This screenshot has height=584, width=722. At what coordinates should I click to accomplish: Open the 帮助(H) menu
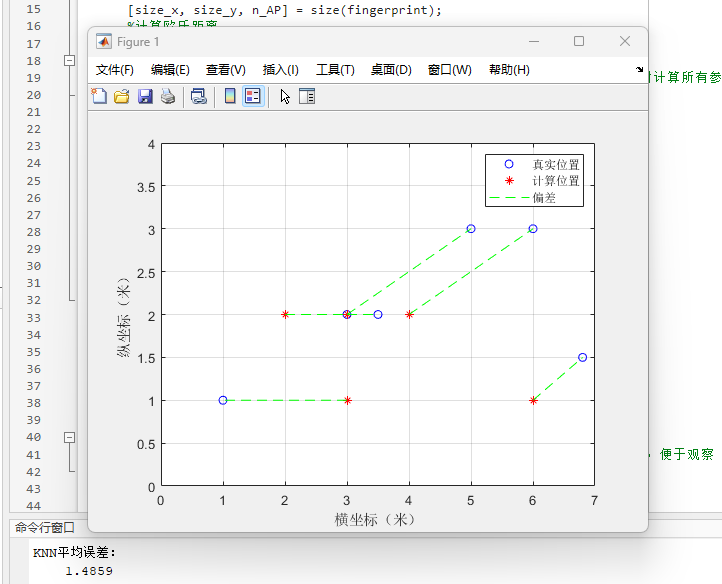(x=509, y=70)
